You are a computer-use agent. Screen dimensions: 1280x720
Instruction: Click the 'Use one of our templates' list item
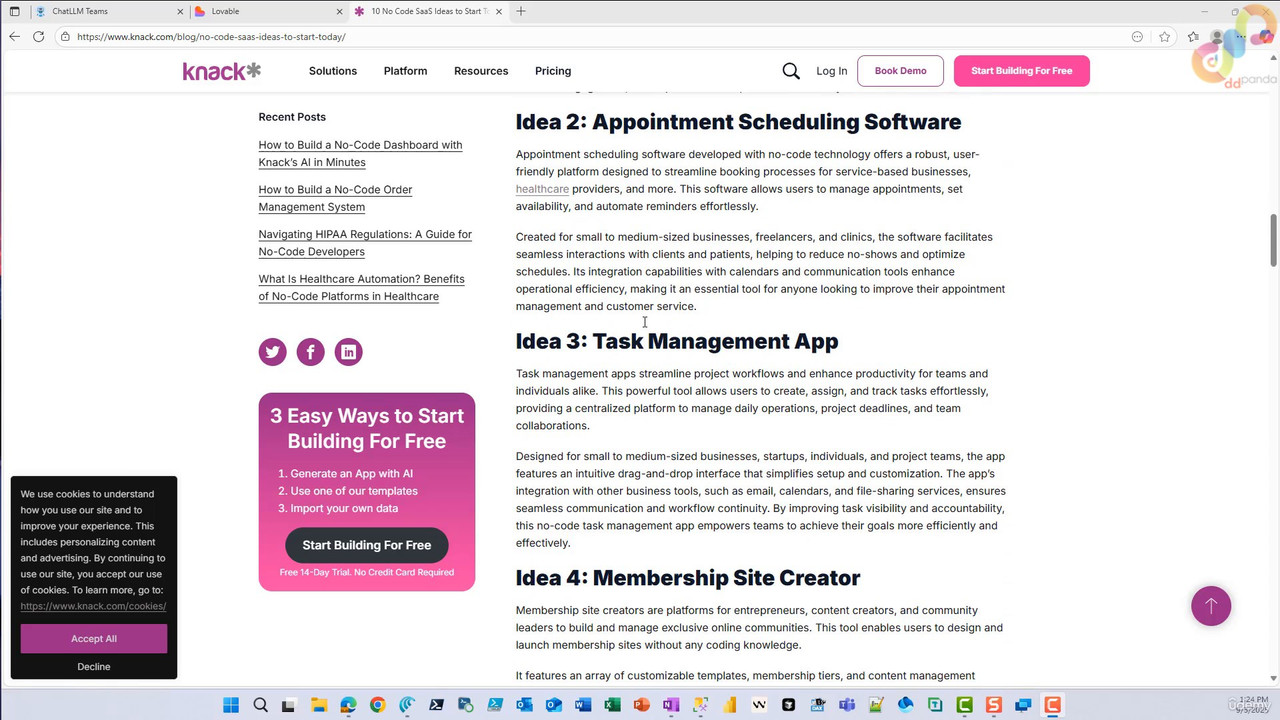pyautogui.click(x=354, y=491)
